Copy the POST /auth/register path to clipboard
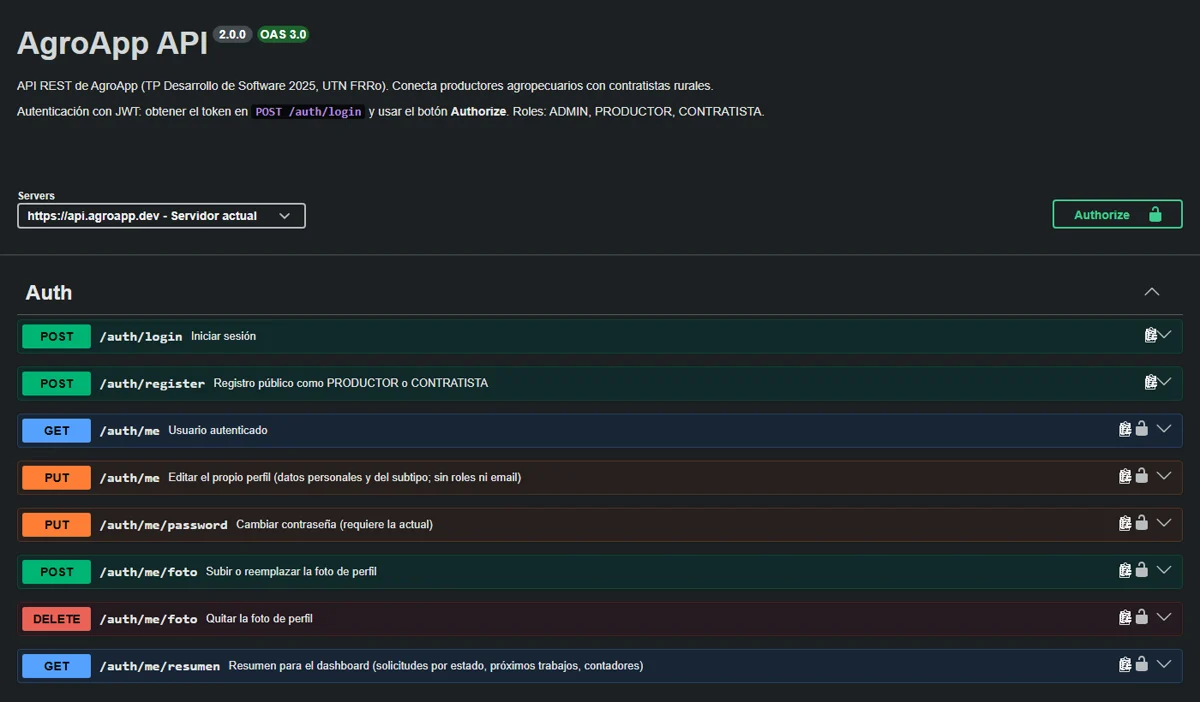 click(1151, 383)
